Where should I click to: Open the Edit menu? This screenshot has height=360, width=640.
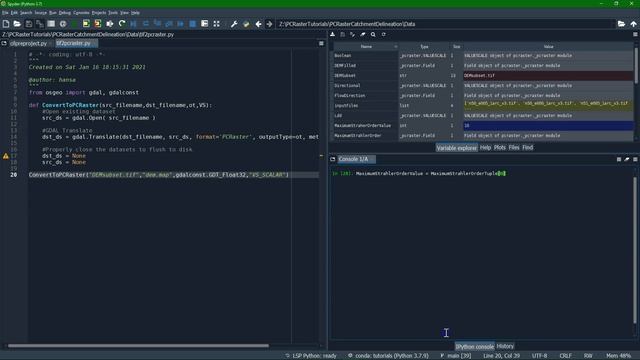[14, 13]
